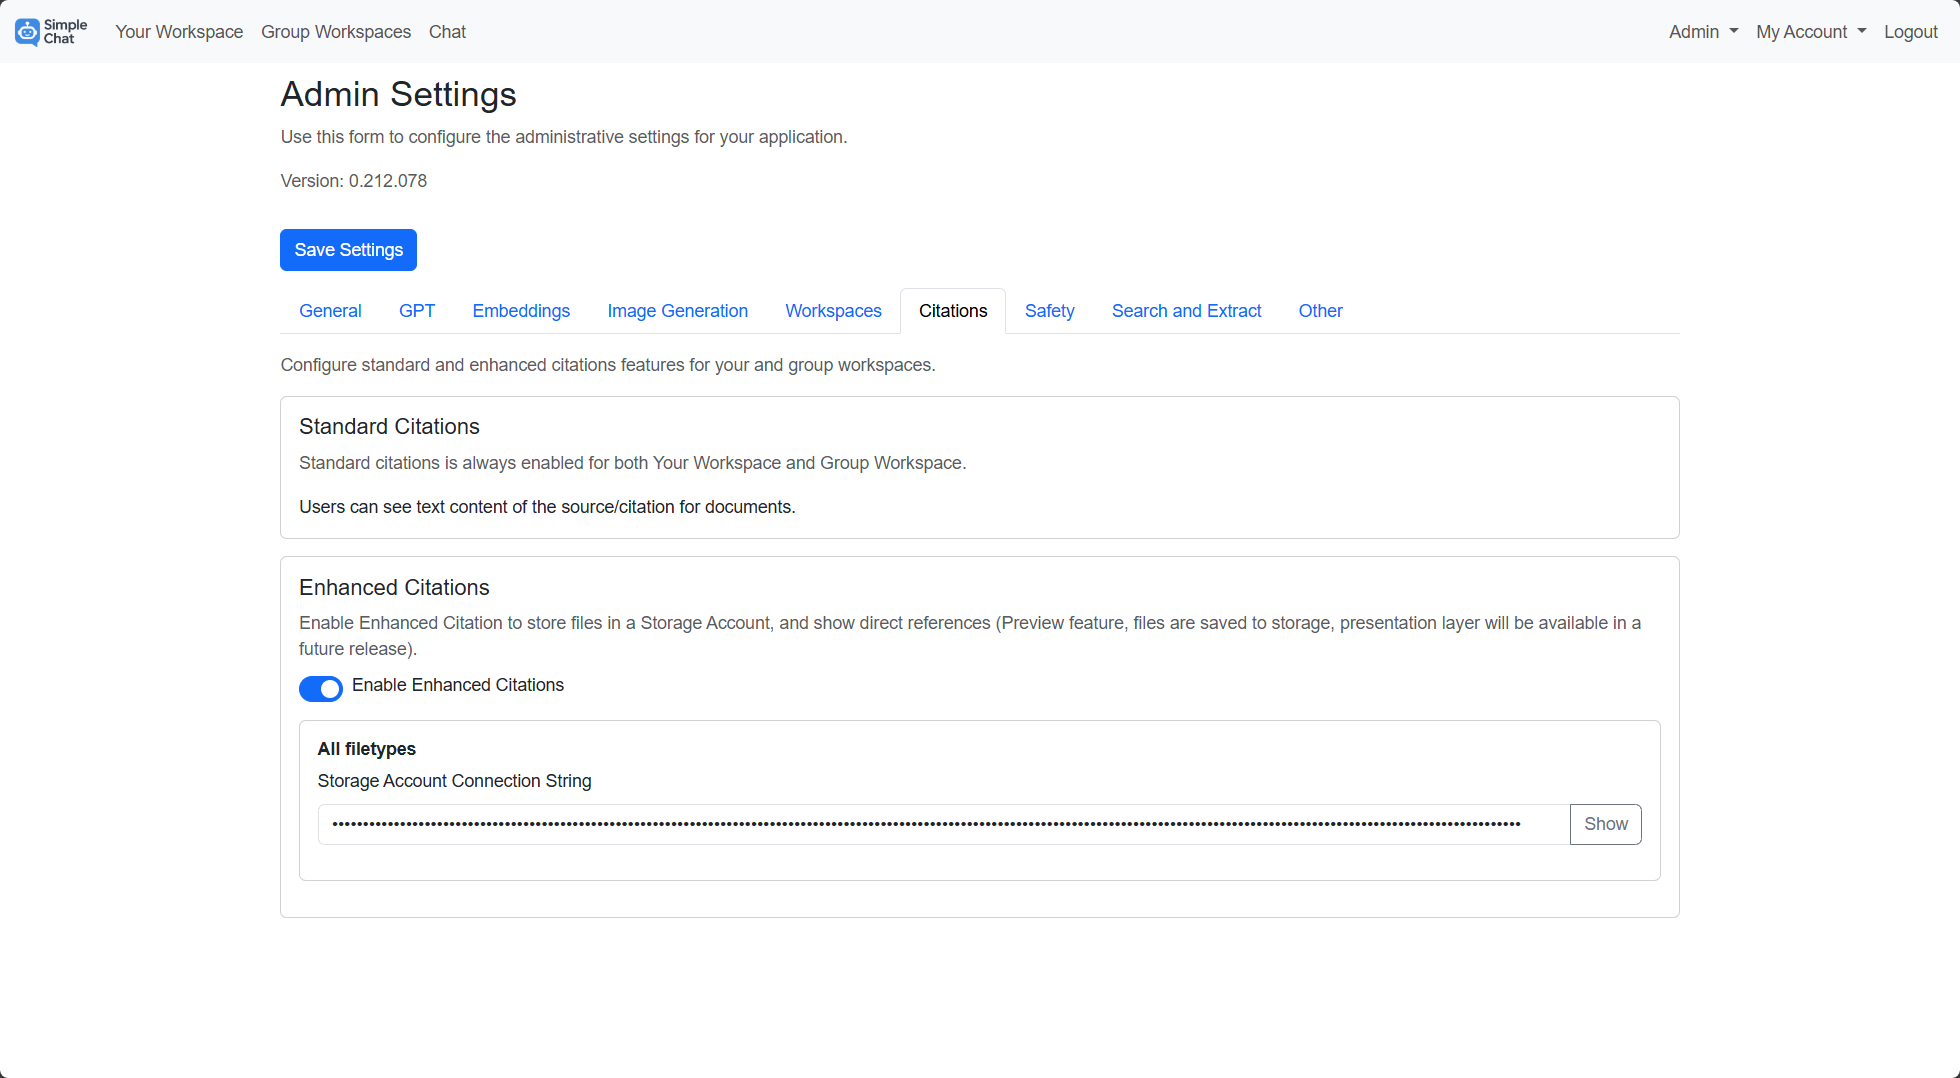
Task: Log out of Simple Chat
Action: tap(1910, 31)
